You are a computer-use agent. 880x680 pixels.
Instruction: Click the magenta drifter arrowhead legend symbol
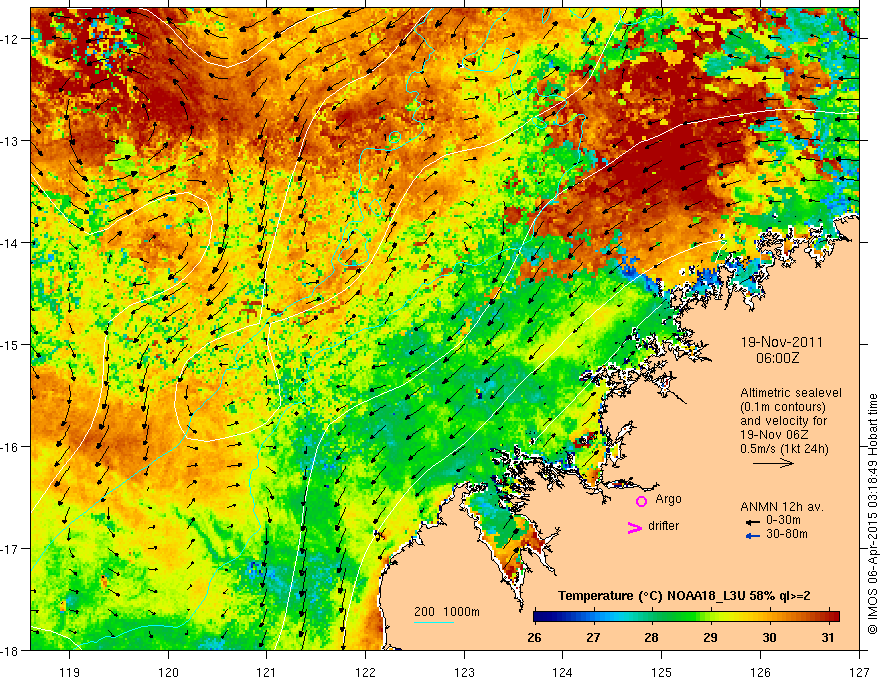tap(634, 527)
